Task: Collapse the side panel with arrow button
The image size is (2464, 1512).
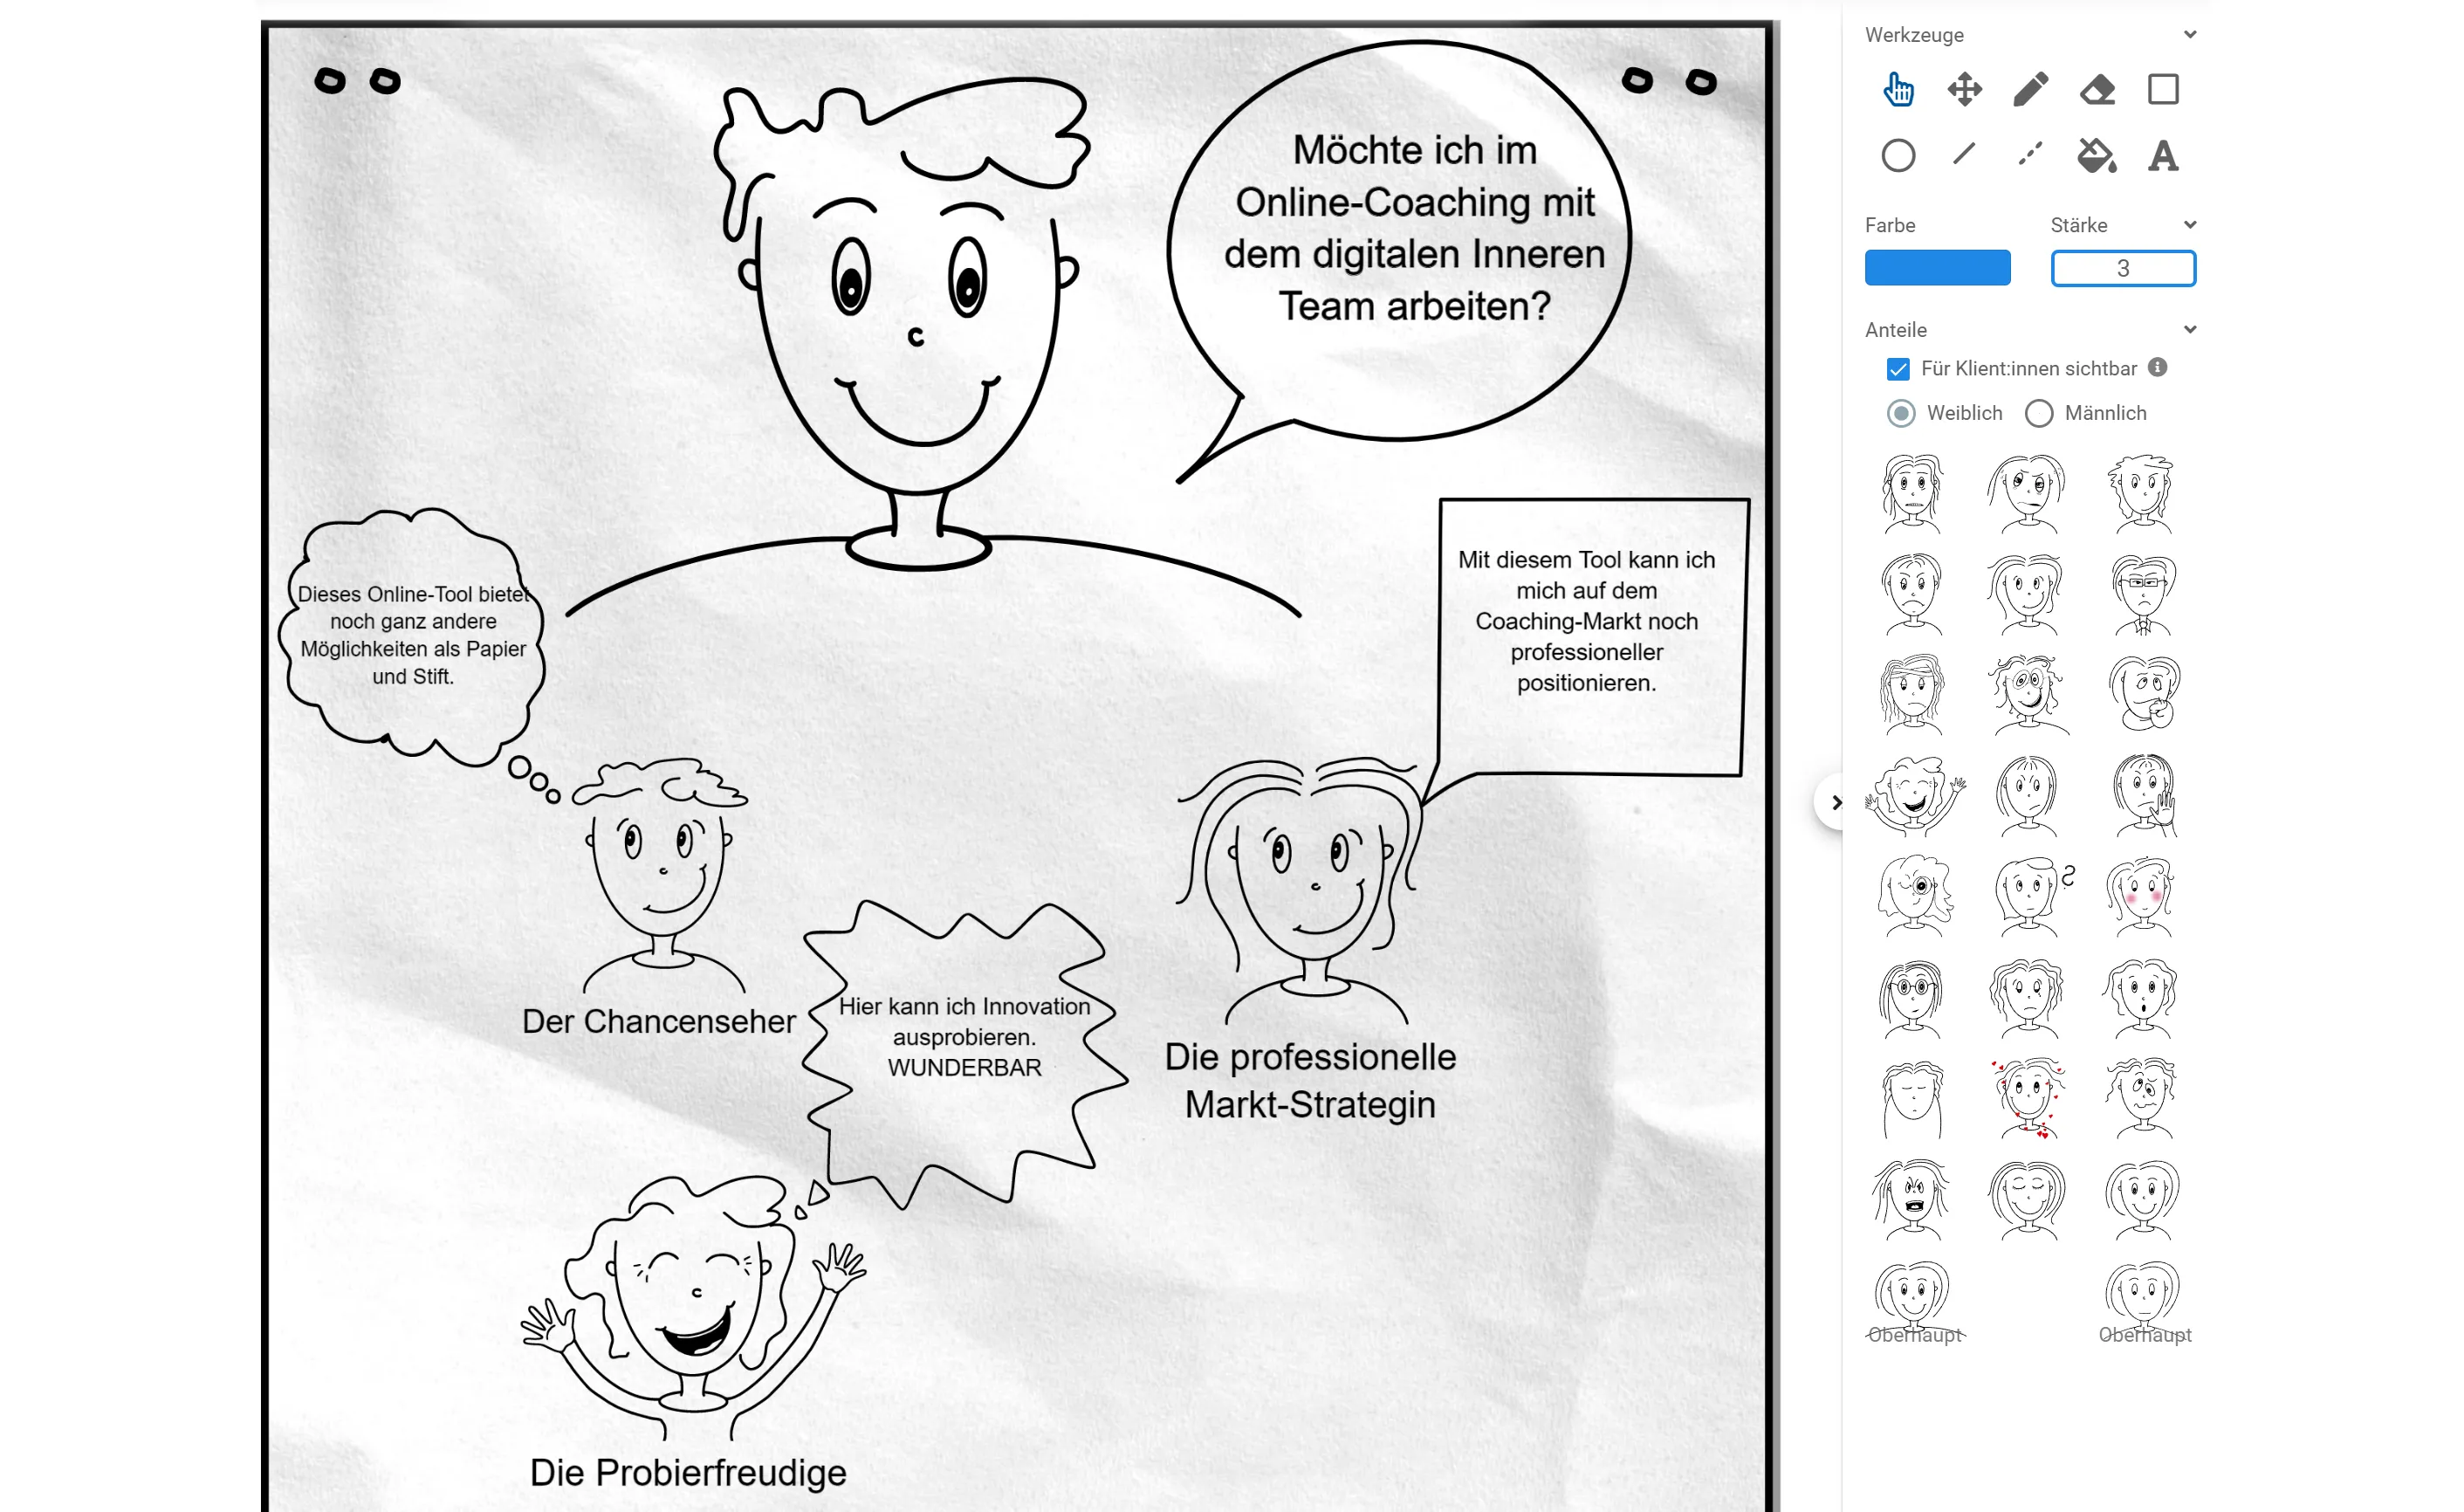Action: (x=1835, y=802)
